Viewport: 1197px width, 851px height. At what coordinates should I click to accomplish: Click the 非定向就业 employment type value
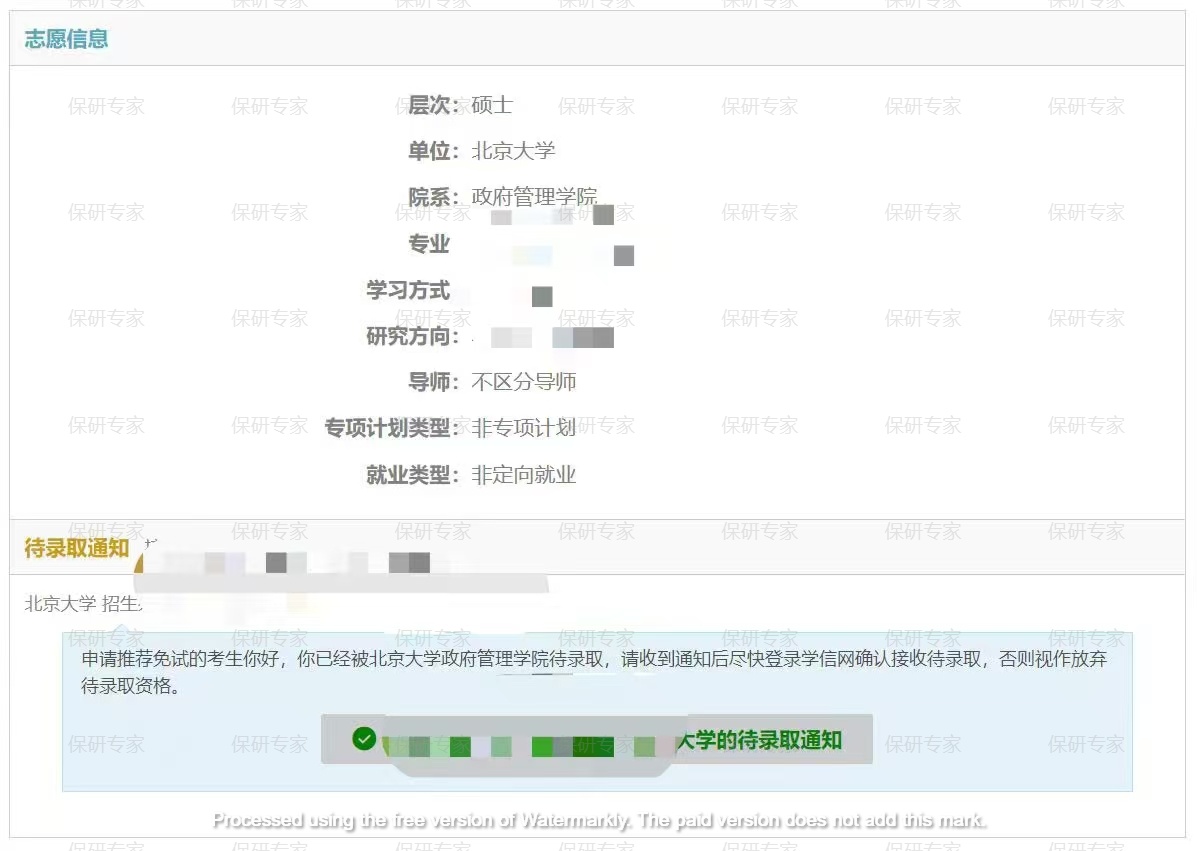coord(523,475)
